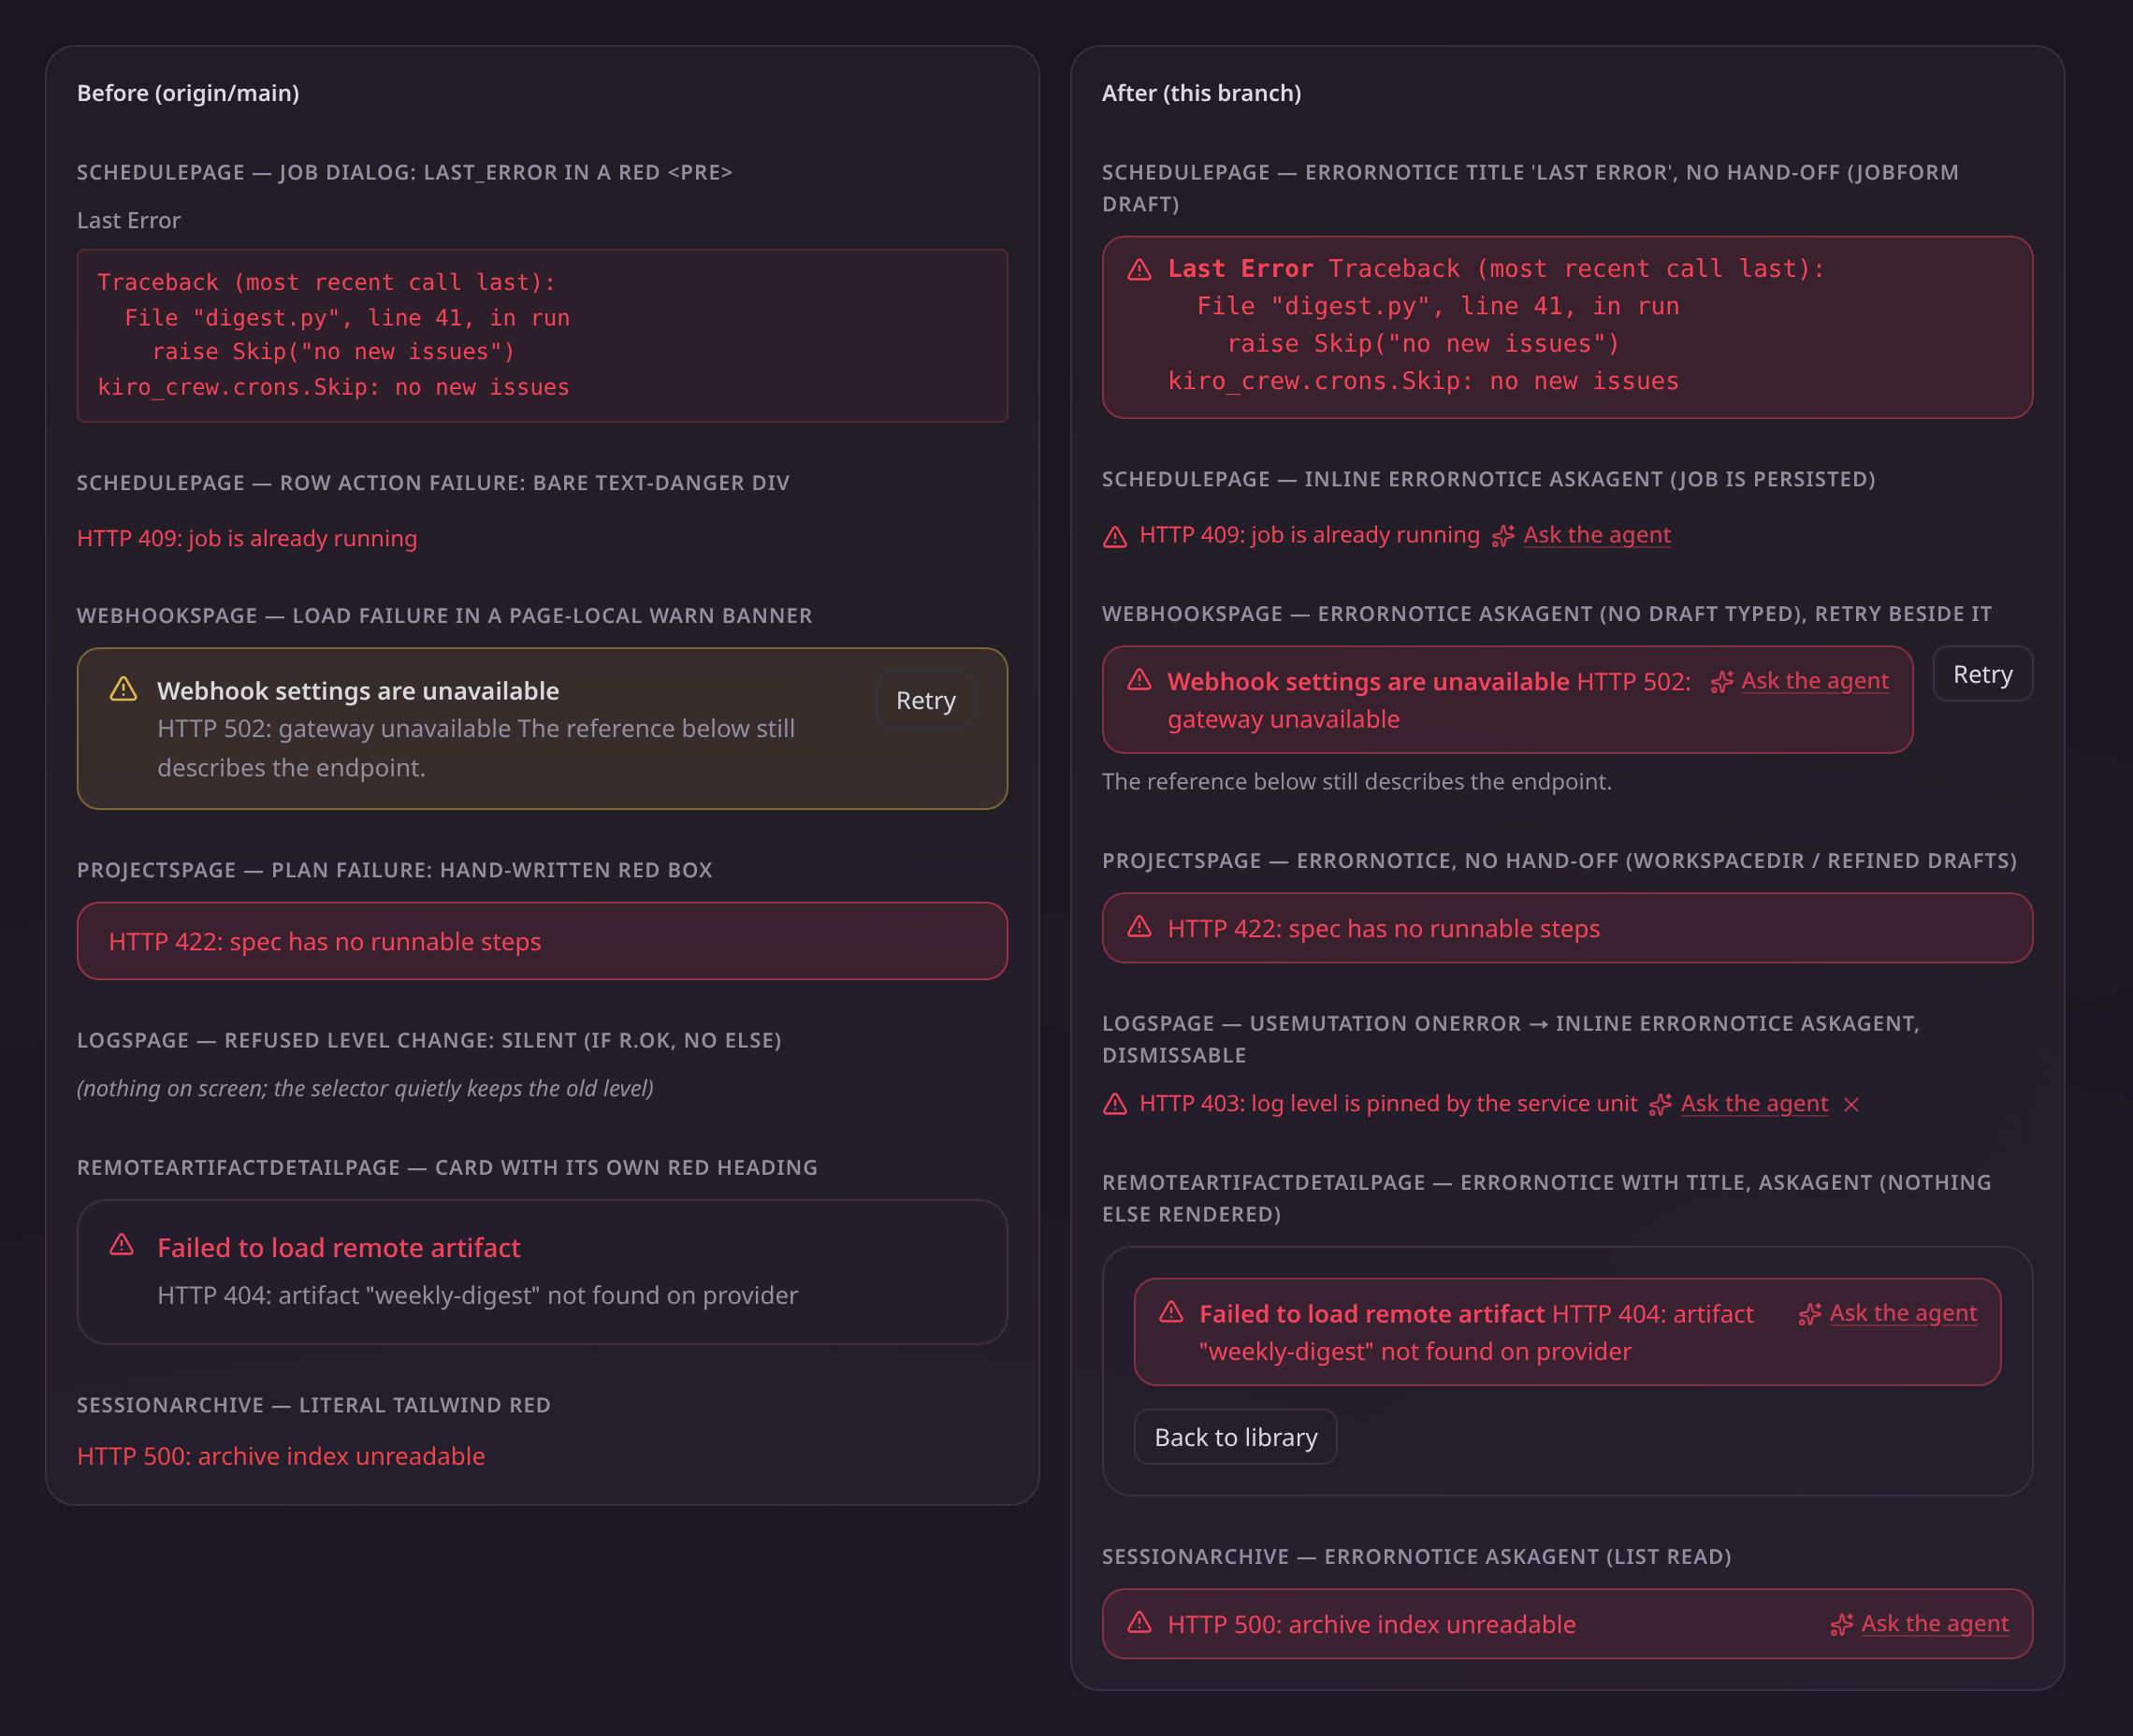Open Ask the agent for webhook 502 error

tap(1814, 681)
